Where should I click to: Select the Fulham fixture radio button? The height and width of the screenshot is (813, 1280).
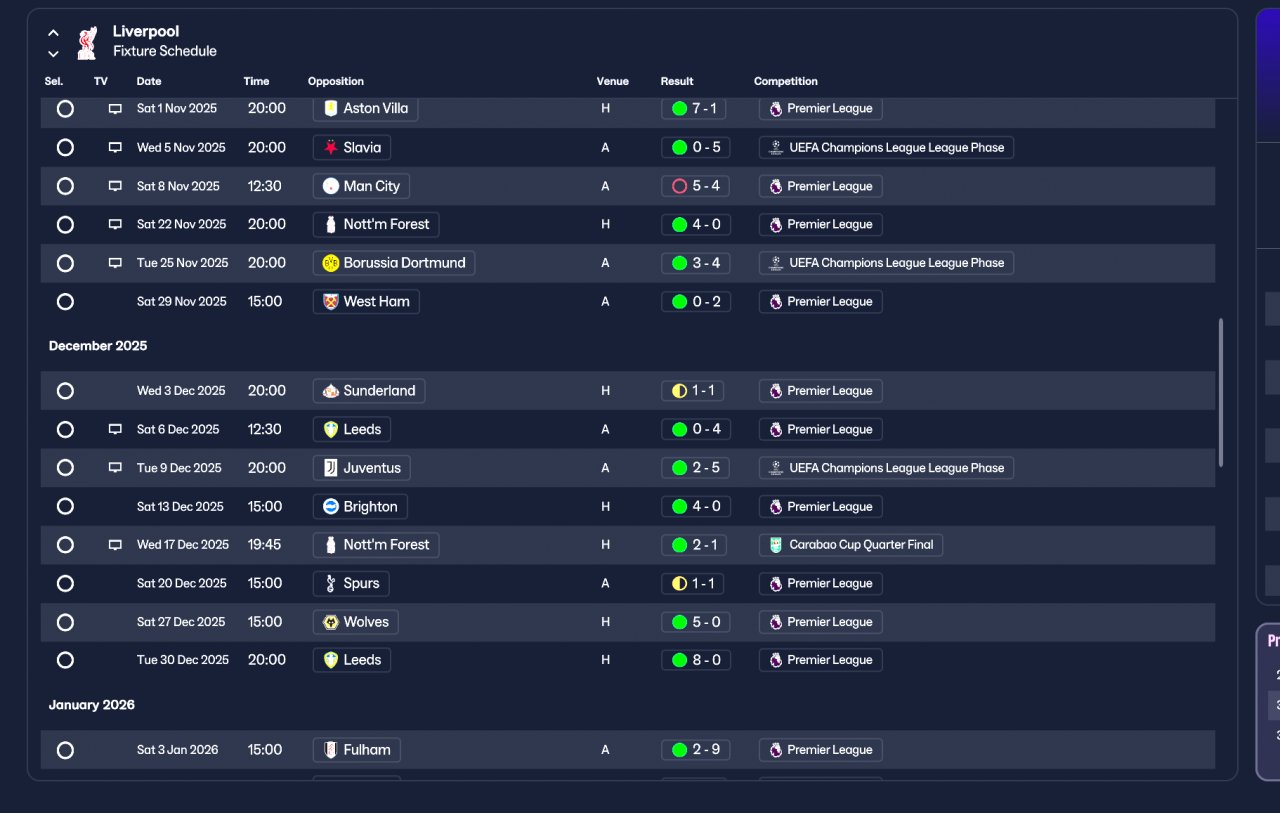65,750
